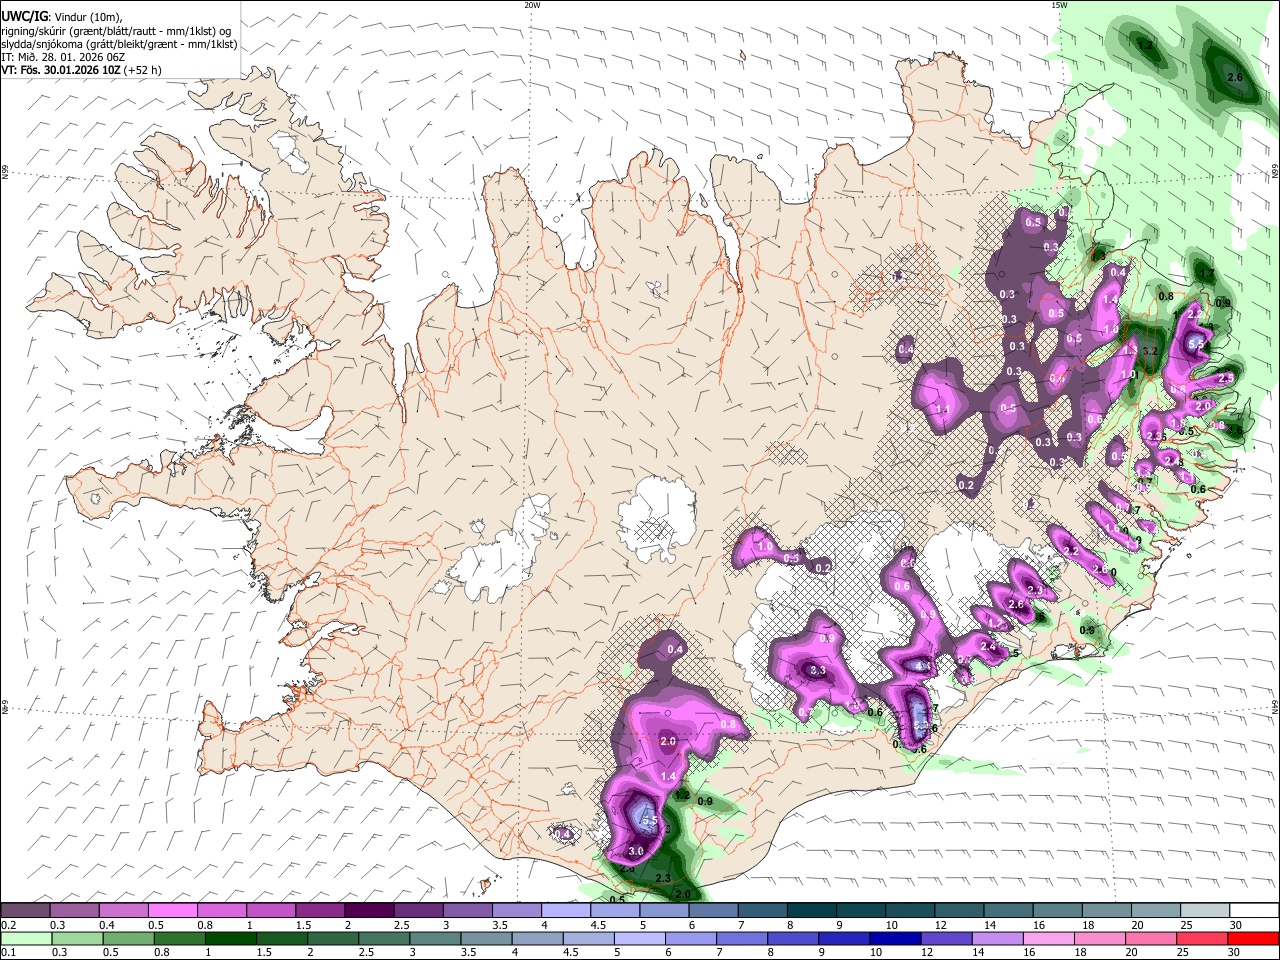Click the '30' label under the snow legend
This screenshot has width=1280, height=960.
(1236, 925)
